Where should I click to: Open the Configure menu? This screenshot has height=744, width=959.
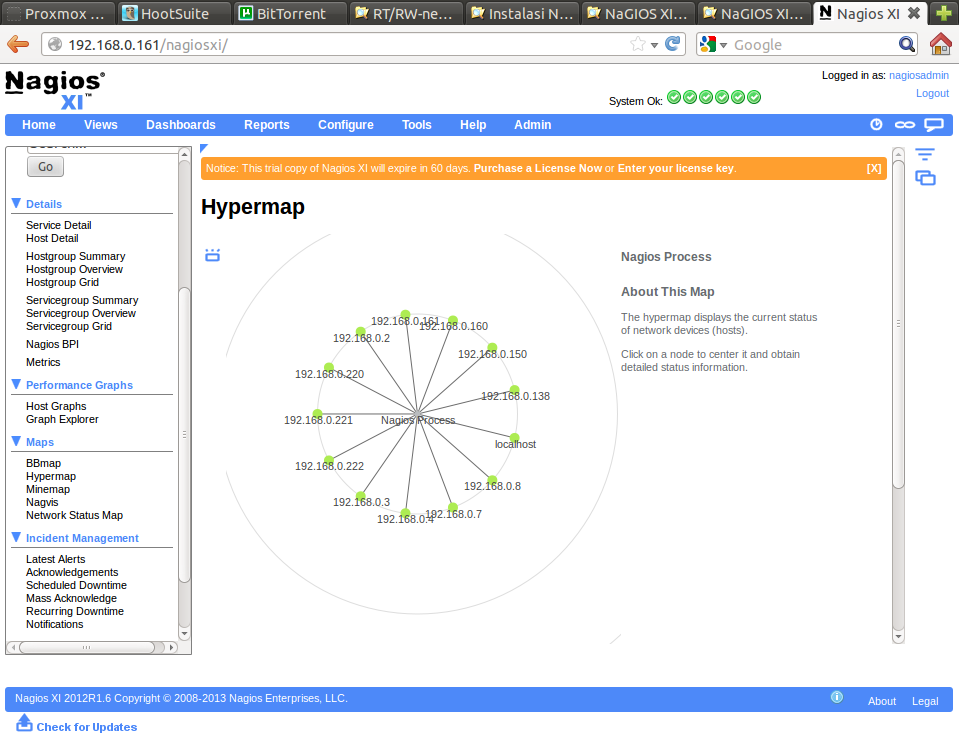coord(345,125)
